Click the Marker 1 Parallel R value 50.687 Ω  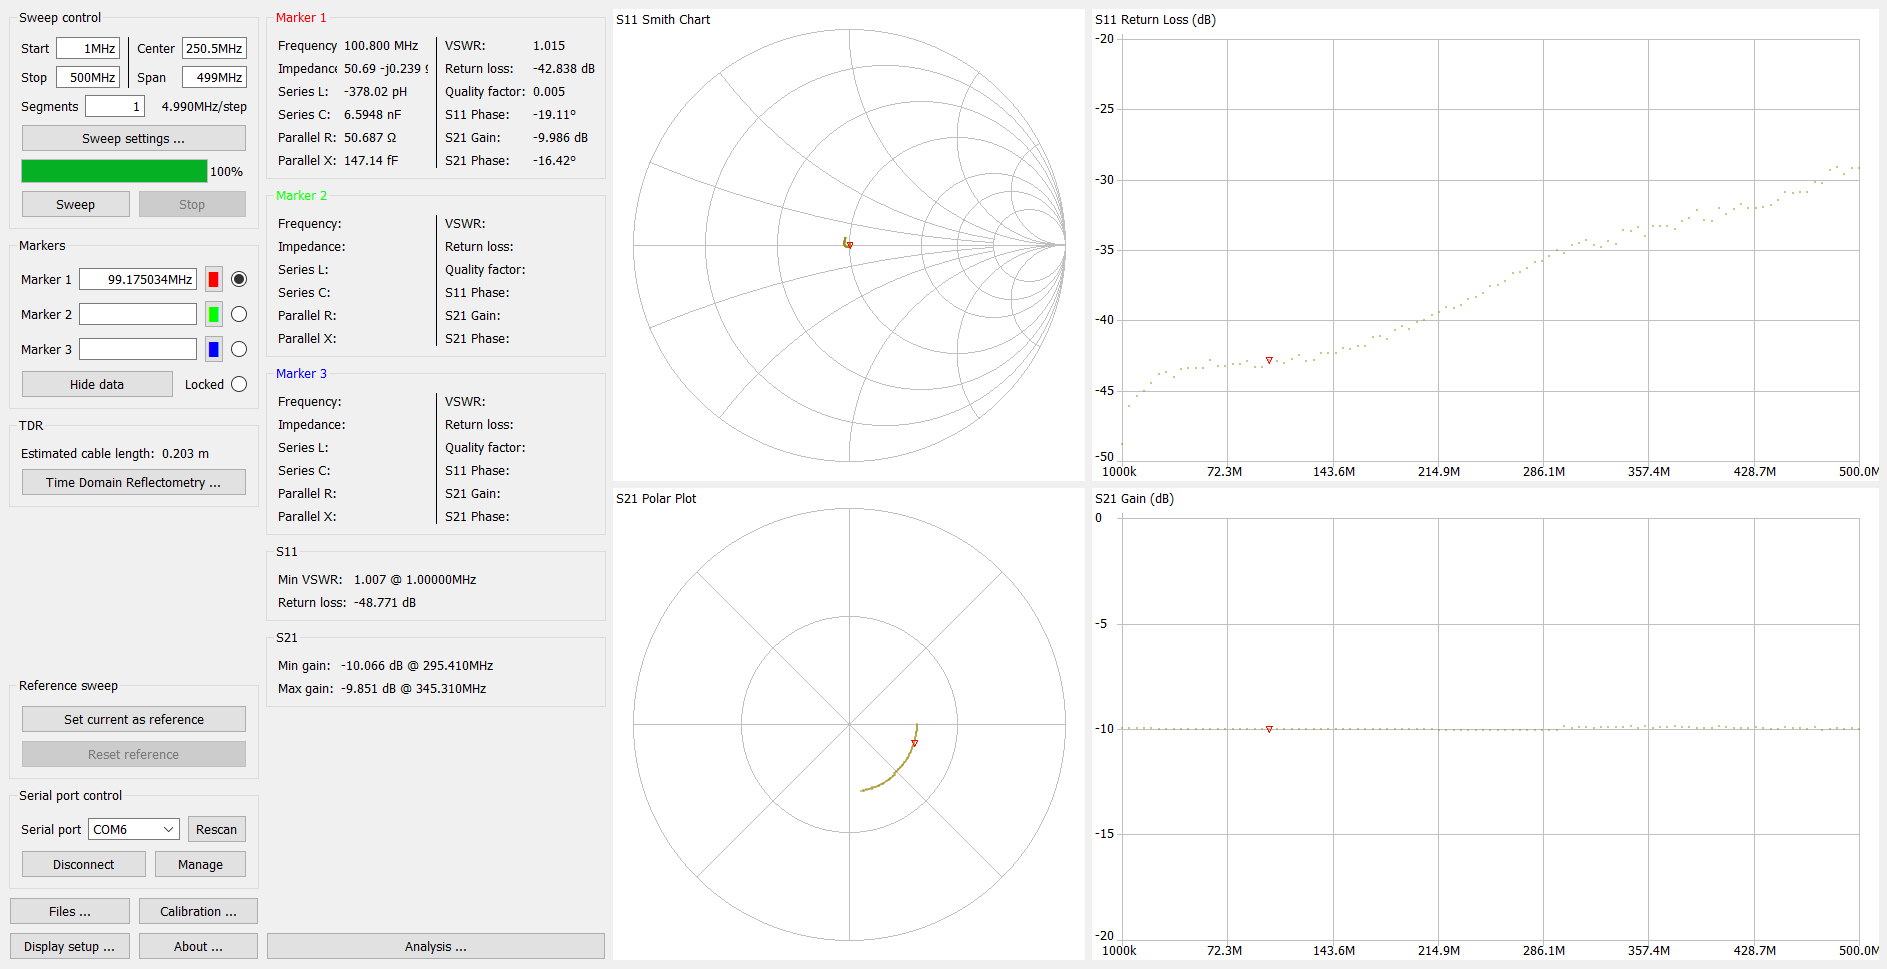370,137
